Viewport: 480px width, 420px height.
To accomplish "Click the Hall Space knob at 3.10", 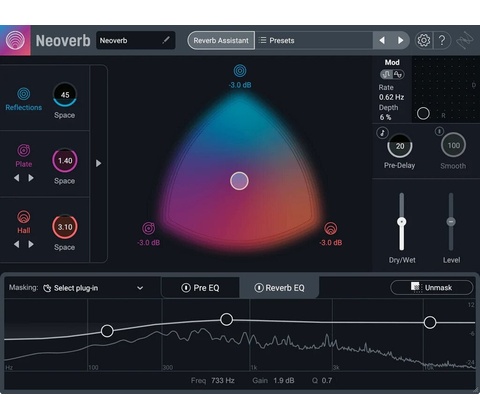I will pos(65,227).
